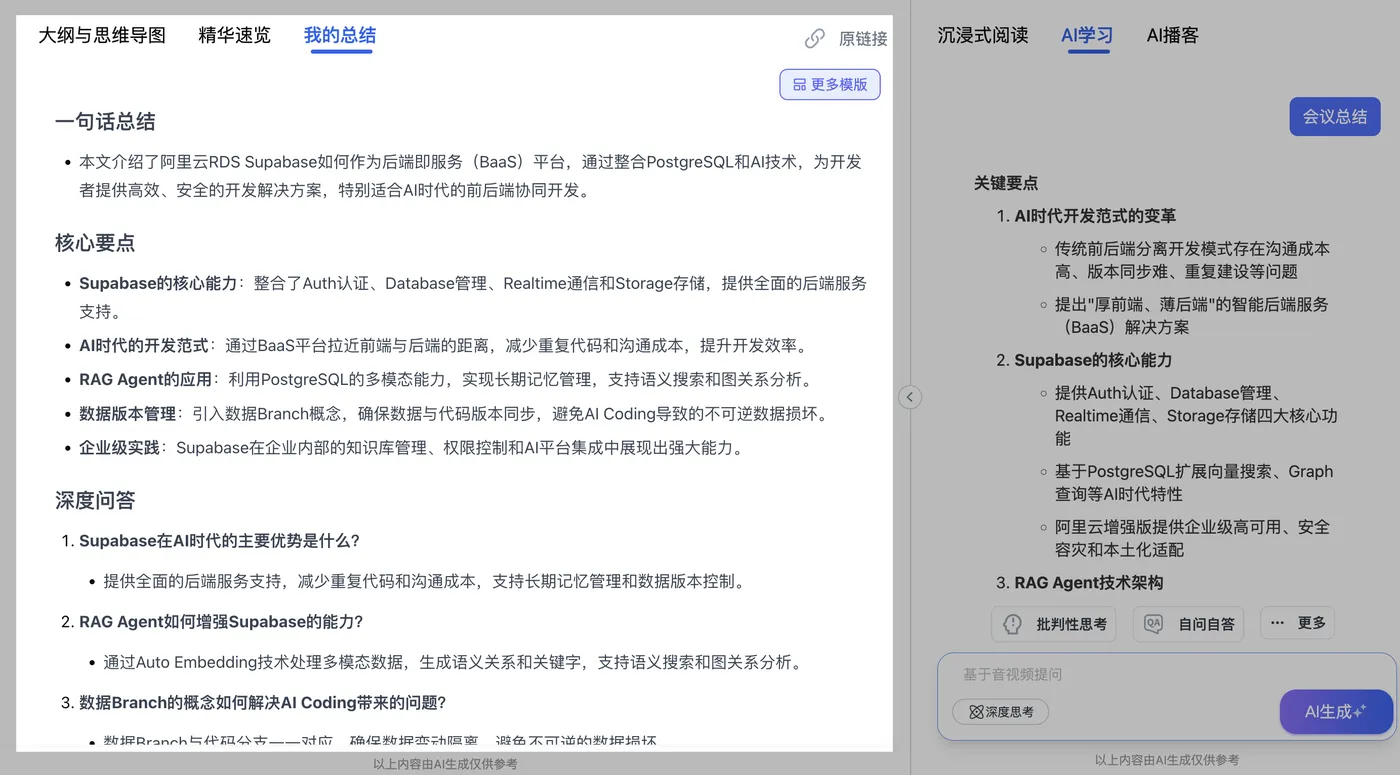The image size is (1400, 775).
Task: Select the 我的总结 tab
Action: 340,35
